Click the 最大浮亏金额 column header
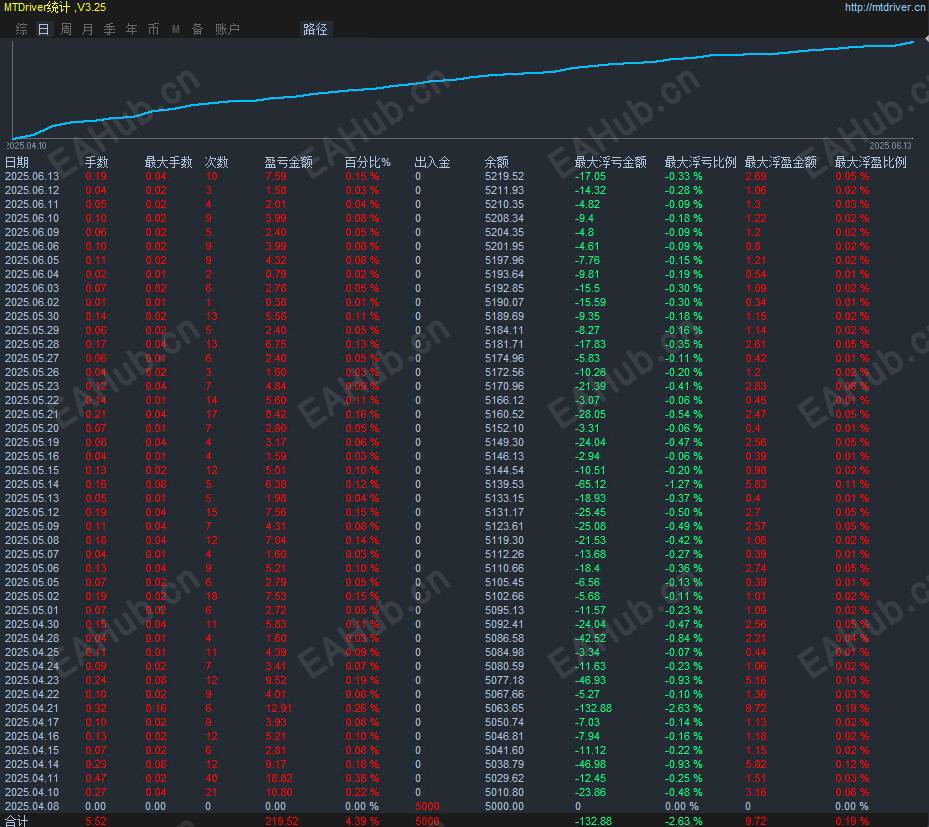Image resolution: width=929 pixels, height=827 pixels. tap(610, 162)
